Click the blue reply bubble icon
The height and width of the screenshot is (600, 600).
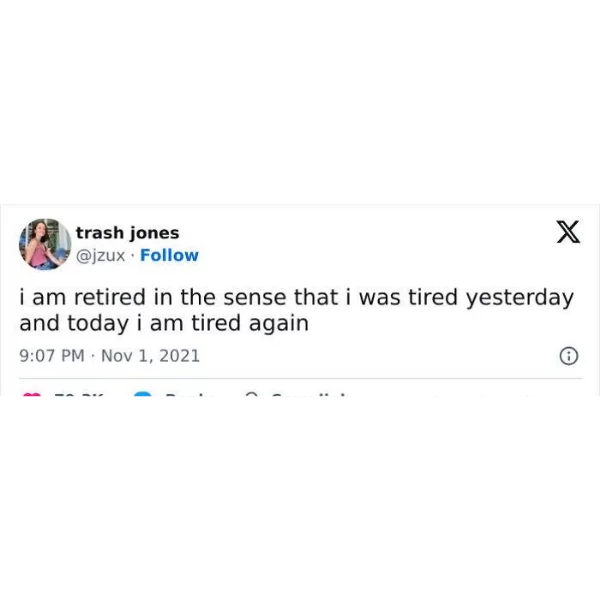tap(143, 395)
